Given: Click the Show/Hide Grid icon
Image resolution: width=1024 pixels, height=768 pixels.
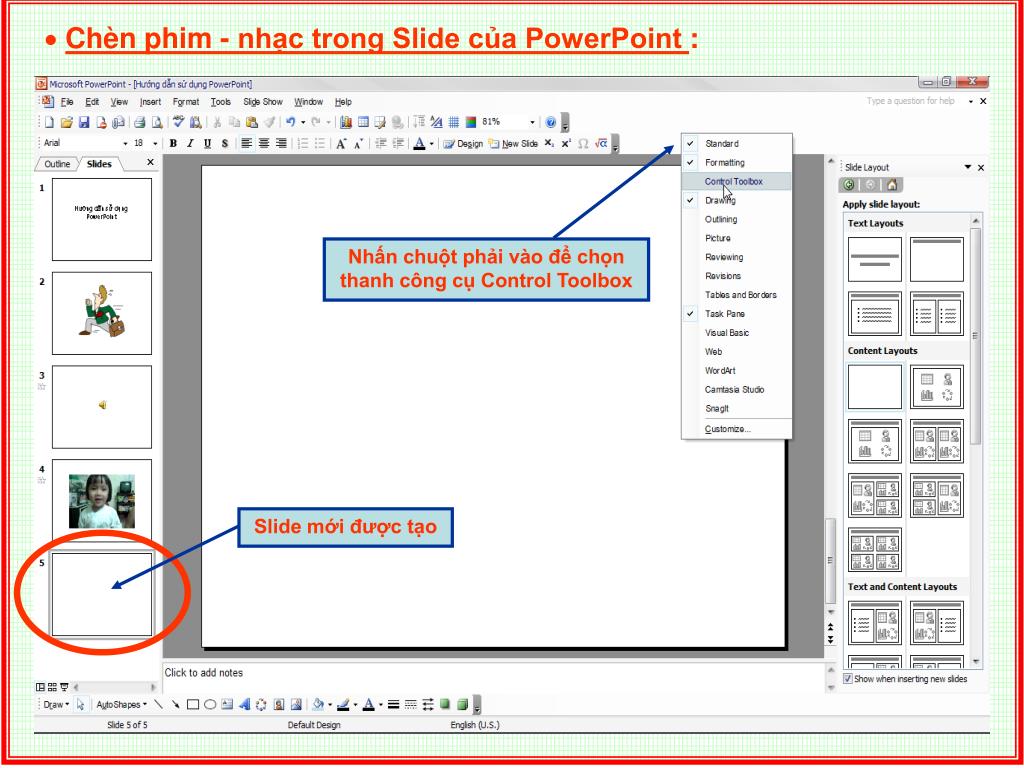Looking at the screenshot, I should pos(454,122).
